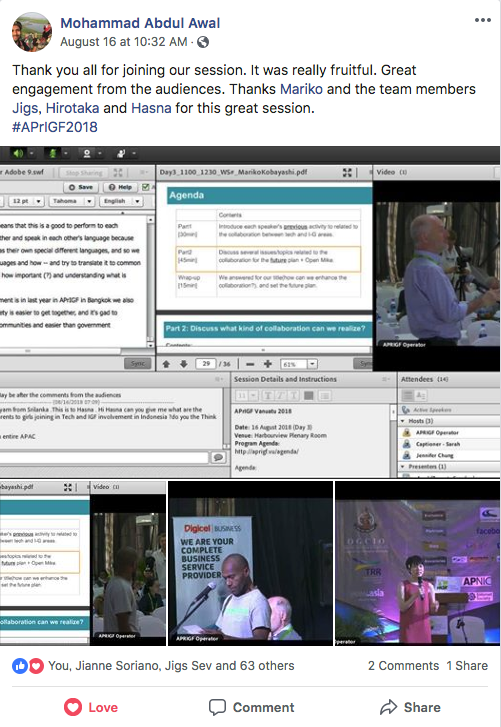This screenshot has height=727, width=501.
Task: Open the woman in pink dress photo
Action: (418, 563)
